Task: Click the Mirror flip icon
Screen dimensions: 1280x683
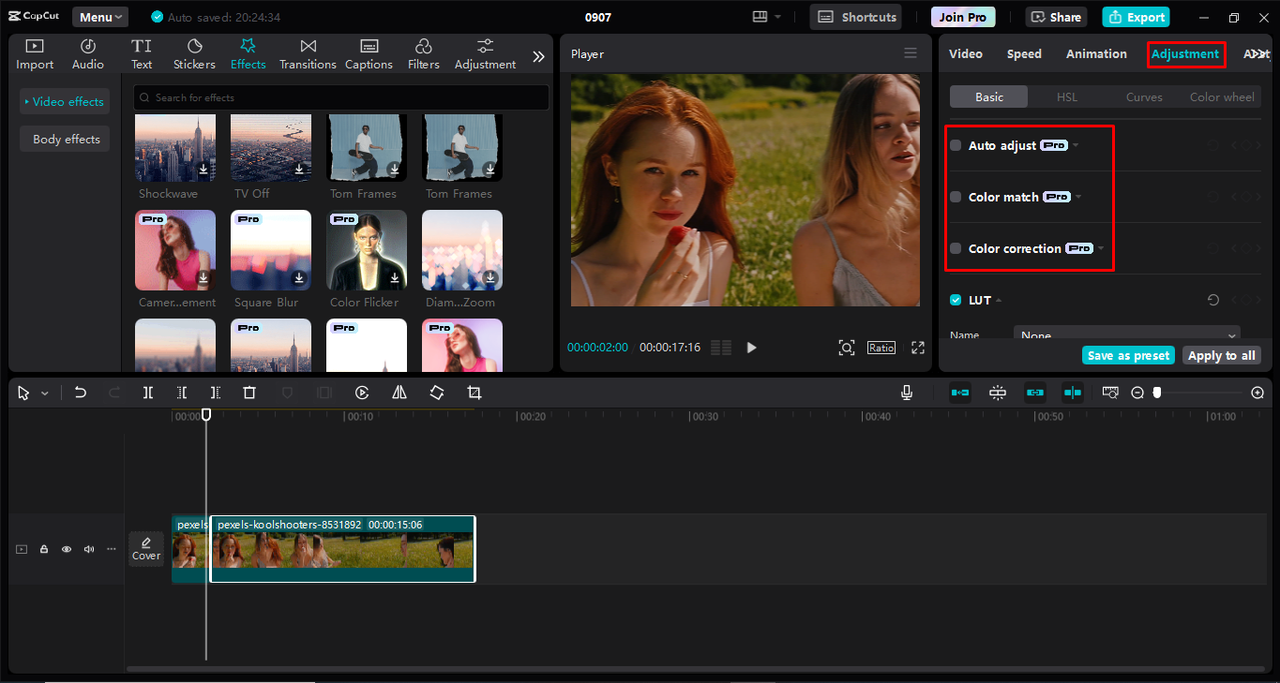Action: tap(399, 393)
